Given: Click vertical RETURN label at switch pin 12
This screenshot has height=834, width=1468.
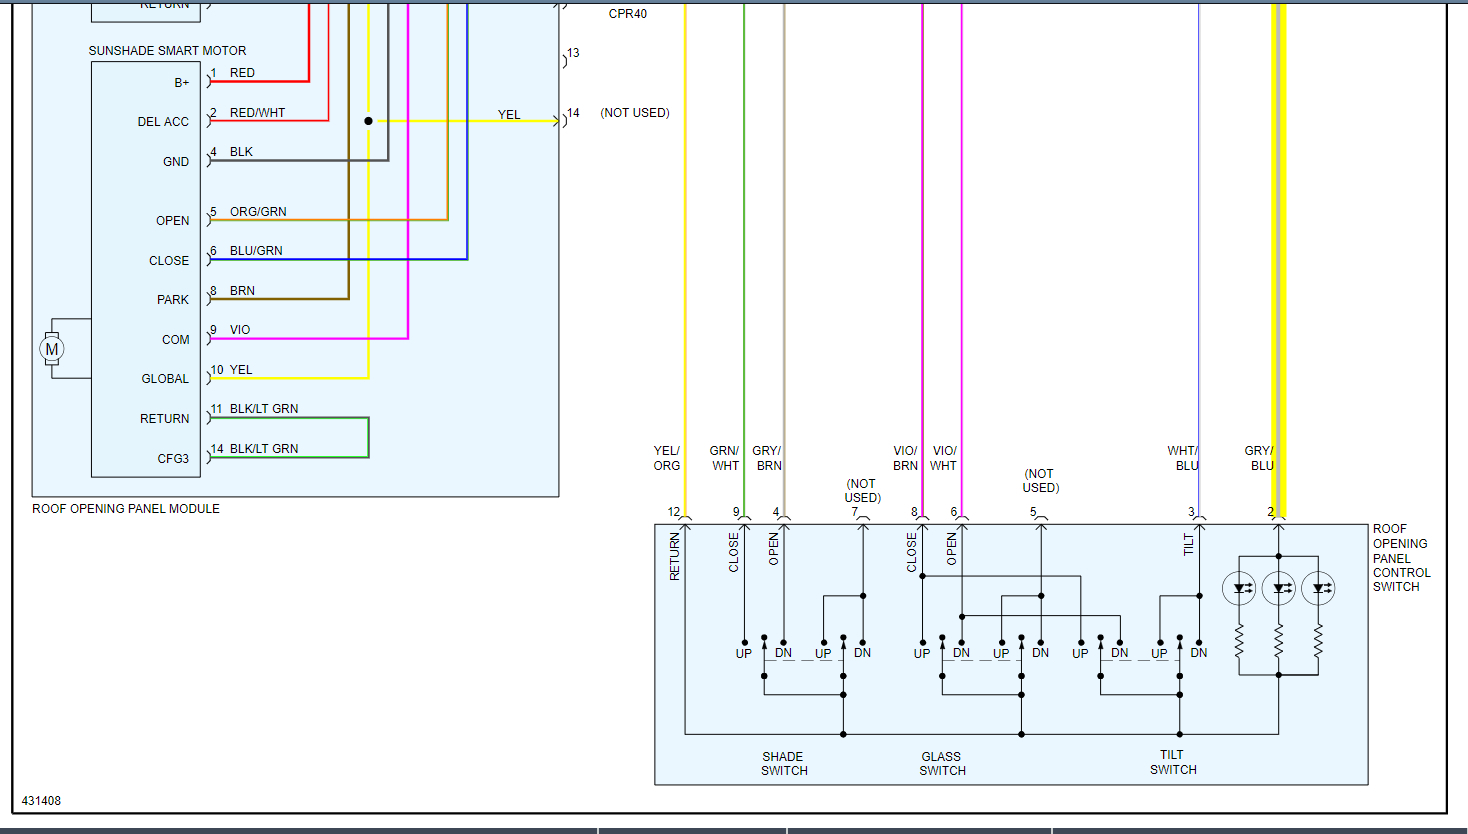Looking at the screenshot, I should click(x=675, y=556).
